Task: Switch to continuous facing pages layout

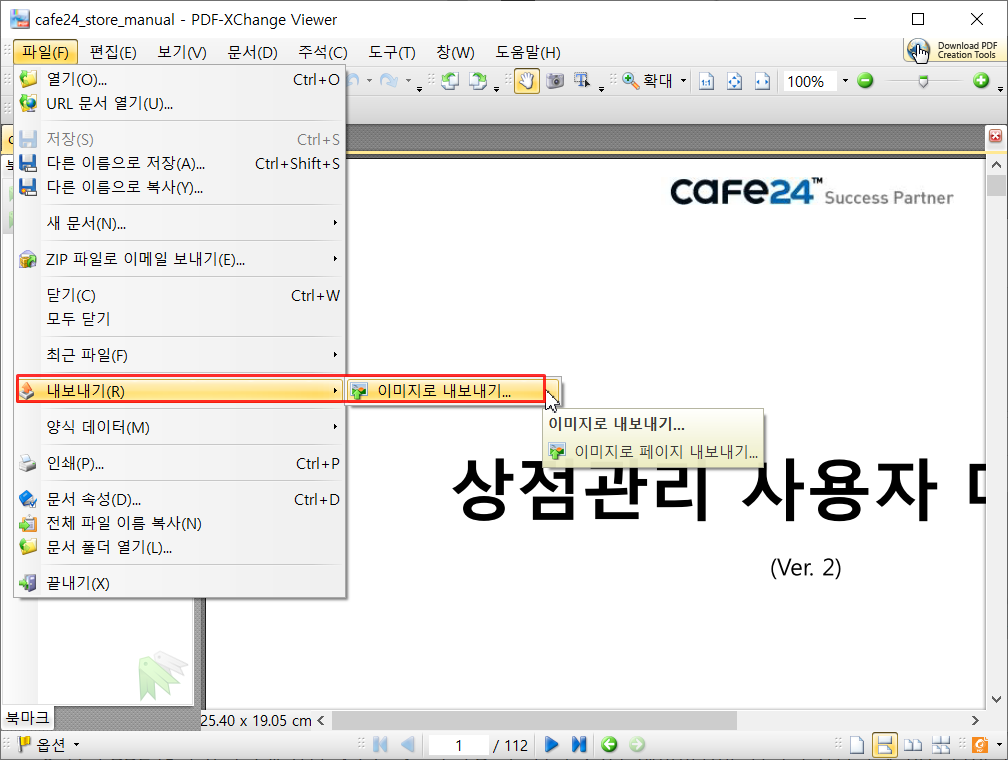Action: 940,745
